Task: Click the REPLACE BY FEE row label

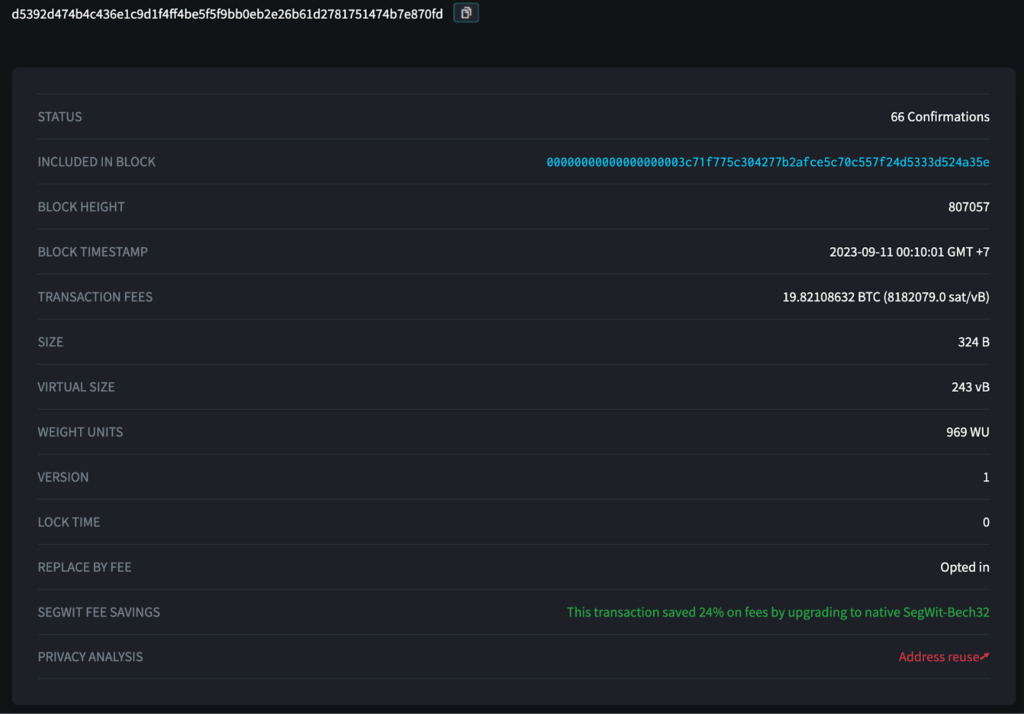Action: coord(84,567)
